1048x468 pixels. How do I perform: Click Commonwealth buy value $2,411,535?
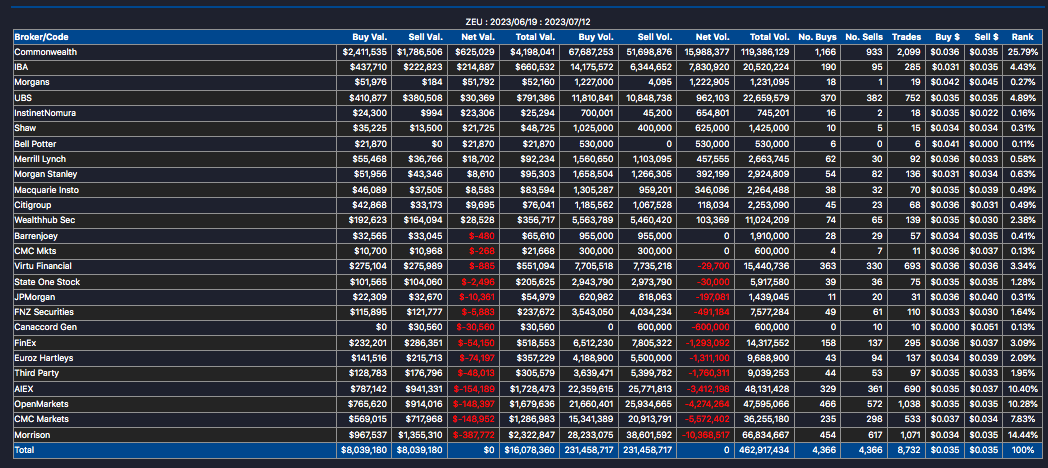(365, 52)
